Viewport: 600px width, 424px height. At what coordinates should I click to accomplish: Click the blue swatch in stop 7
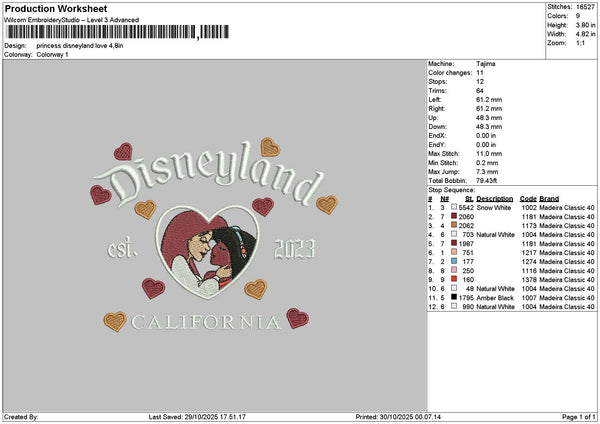(454, 261)
